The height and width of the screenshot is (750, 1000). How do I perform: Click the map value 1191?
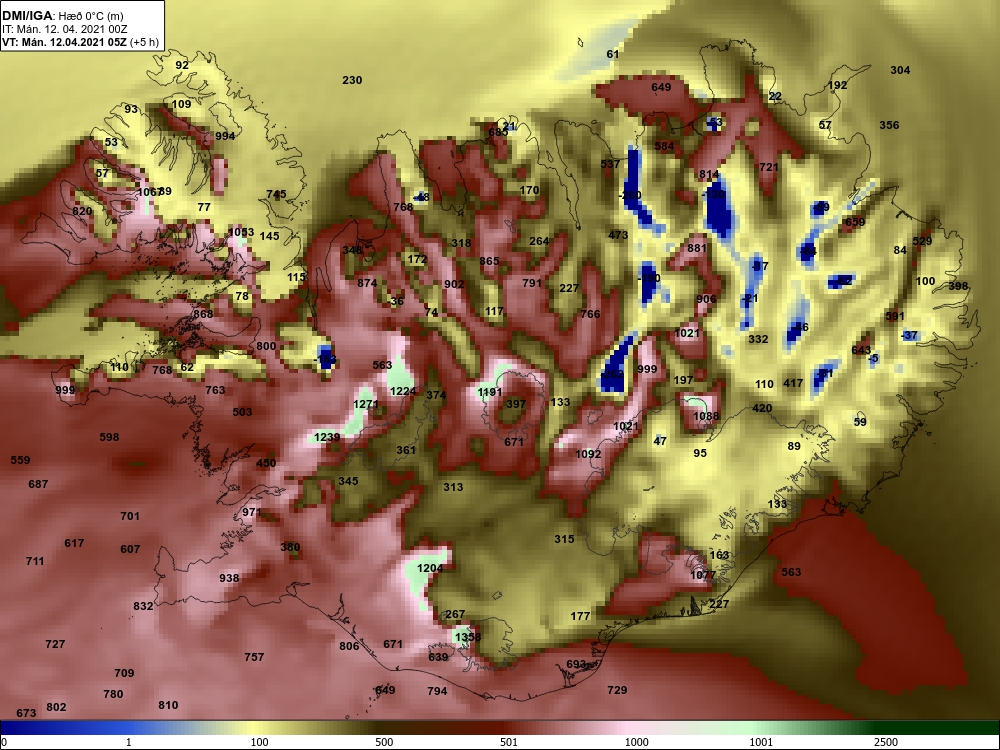click(x=490, y=392)
